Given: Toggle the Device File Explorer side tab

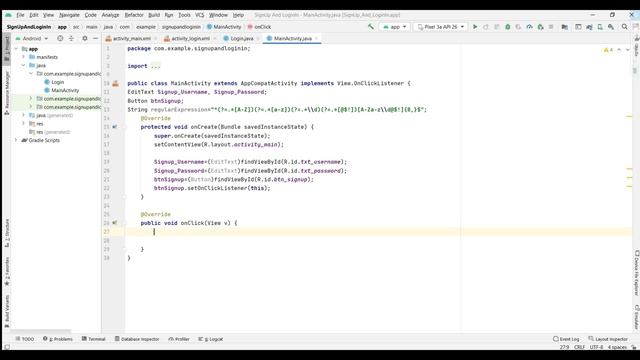Looking at the screenshot, I should pyautogui.click(x=636, y=273).
